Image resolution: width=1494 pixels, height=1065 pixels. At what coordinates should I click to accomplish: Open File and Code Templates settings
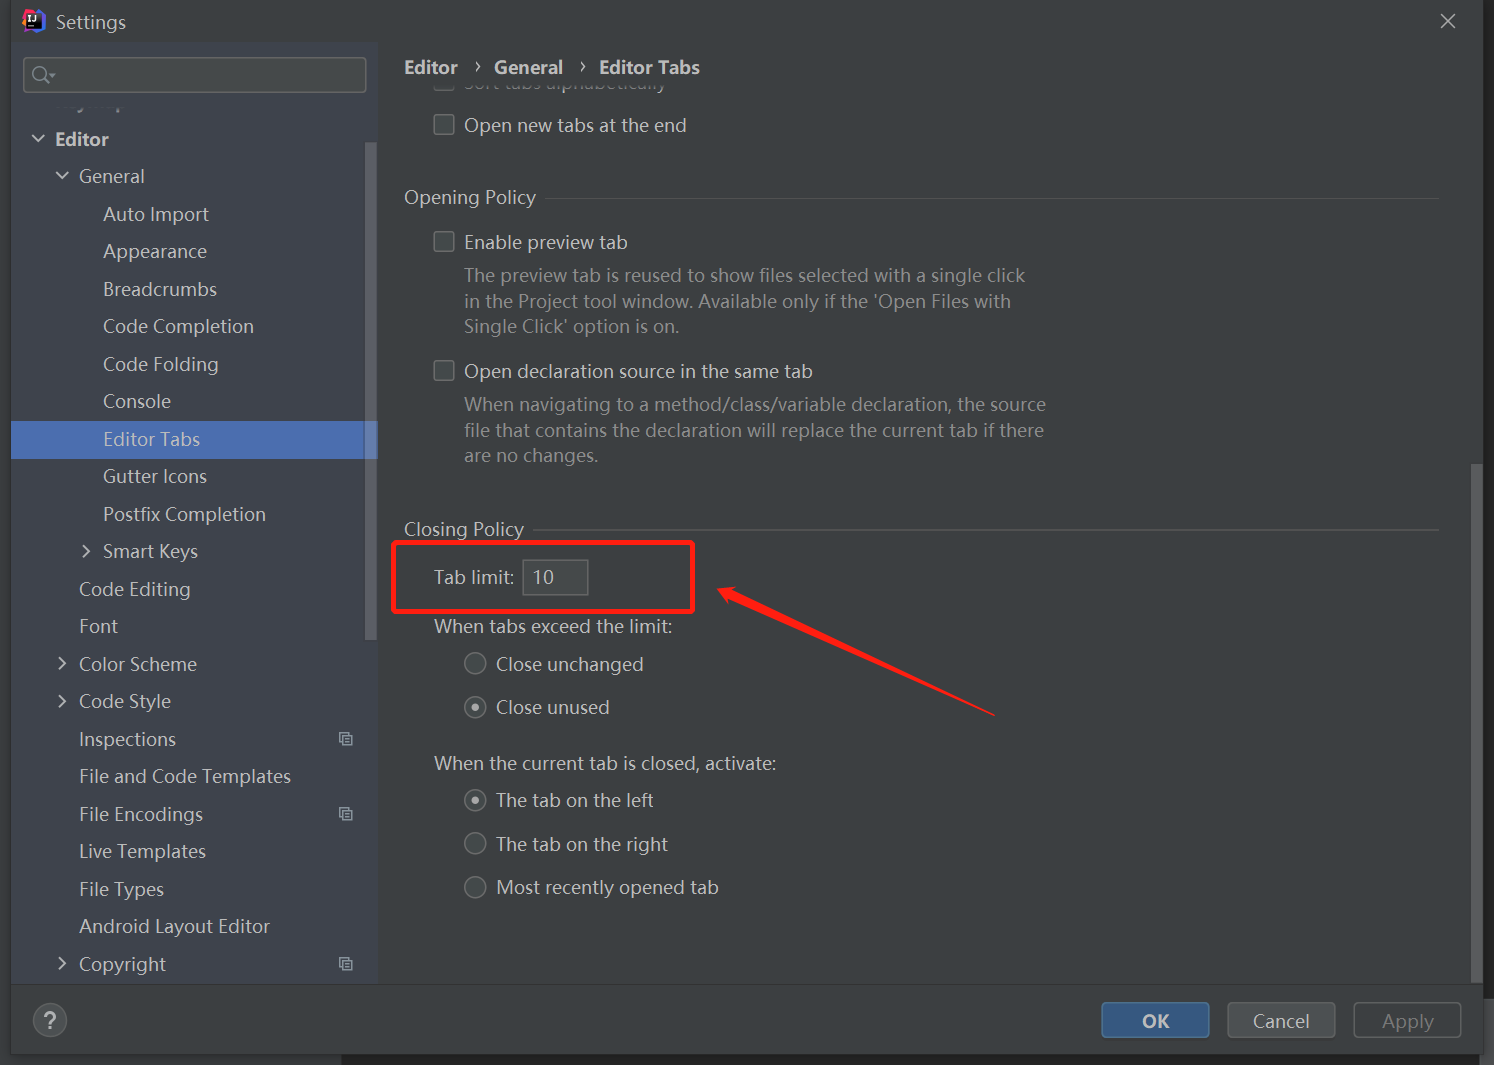click(x=185, y=776)
